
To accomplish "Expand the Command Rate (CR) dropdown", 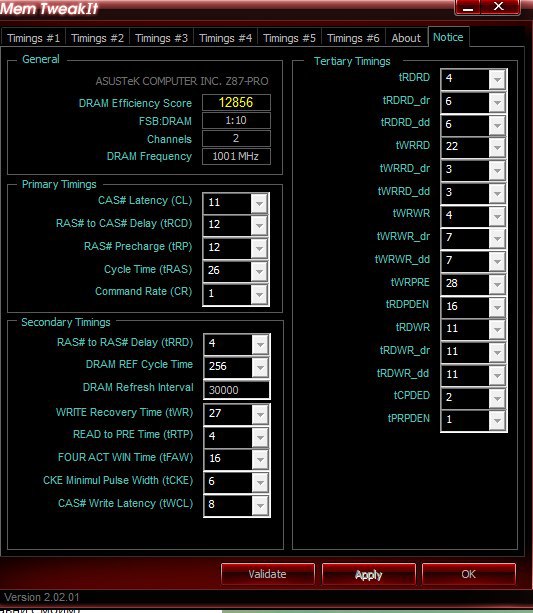I will 259,294.
